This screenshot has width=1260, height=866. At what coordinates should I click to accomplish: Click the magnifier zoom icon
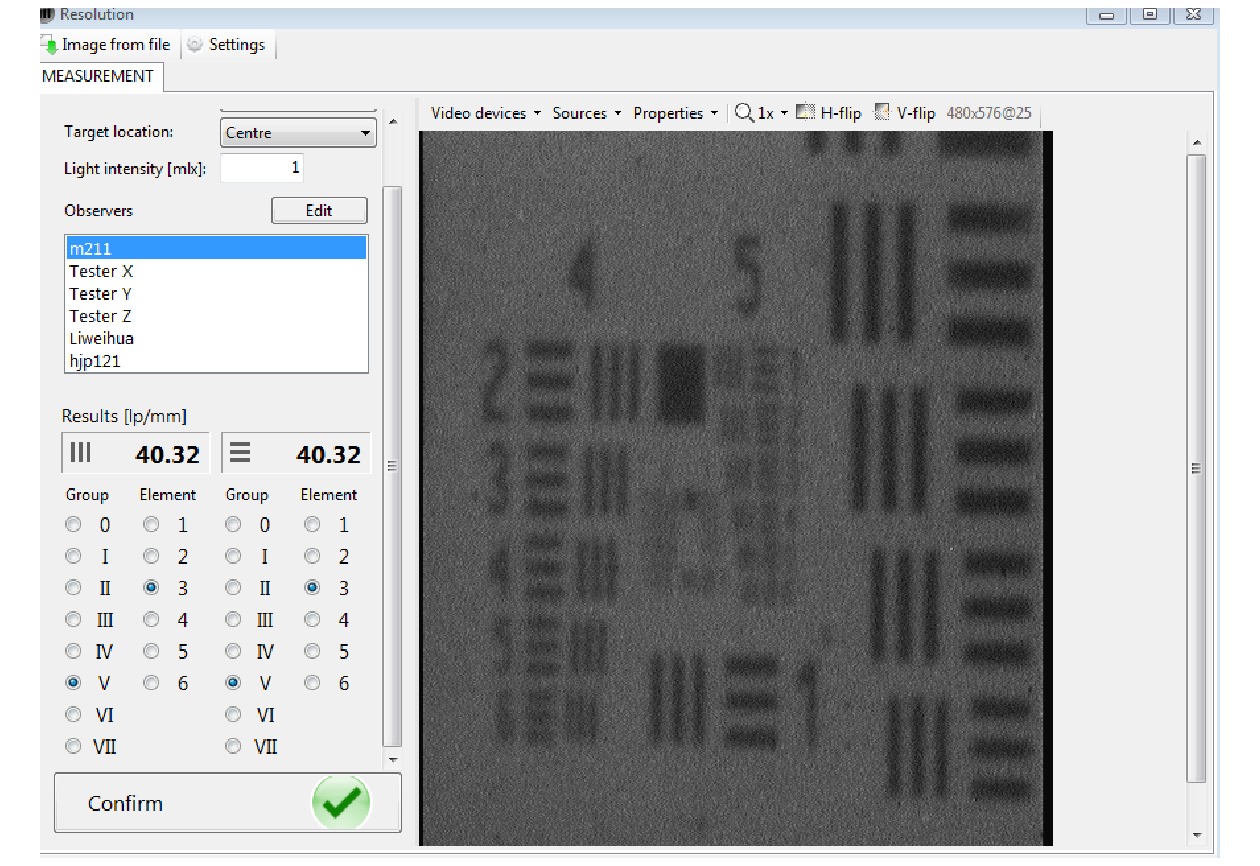(744, 113)
